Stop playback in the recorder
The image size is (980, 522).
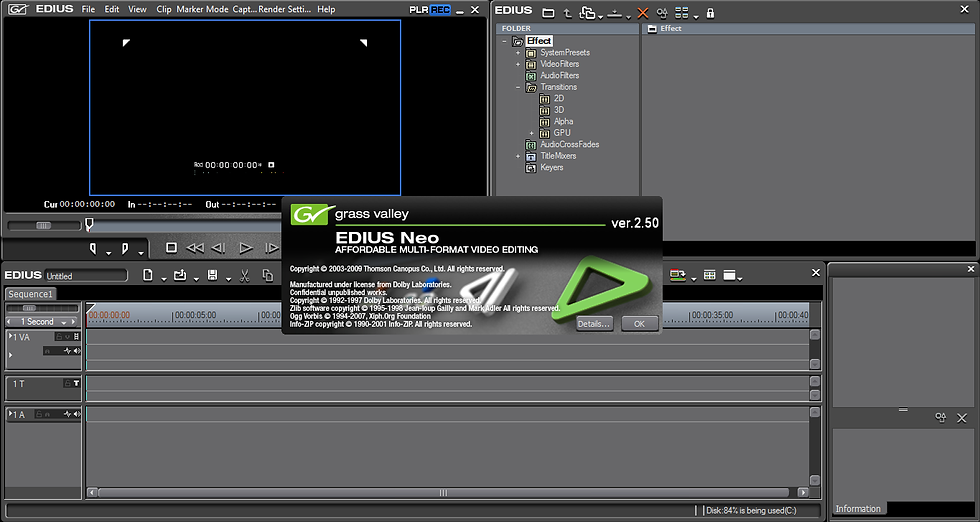171,248
